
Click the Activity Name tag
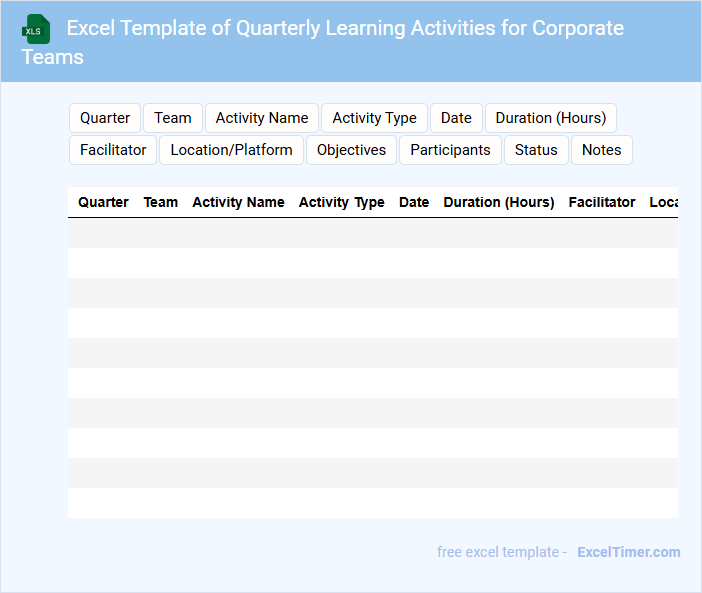click(x=262, y=118)
